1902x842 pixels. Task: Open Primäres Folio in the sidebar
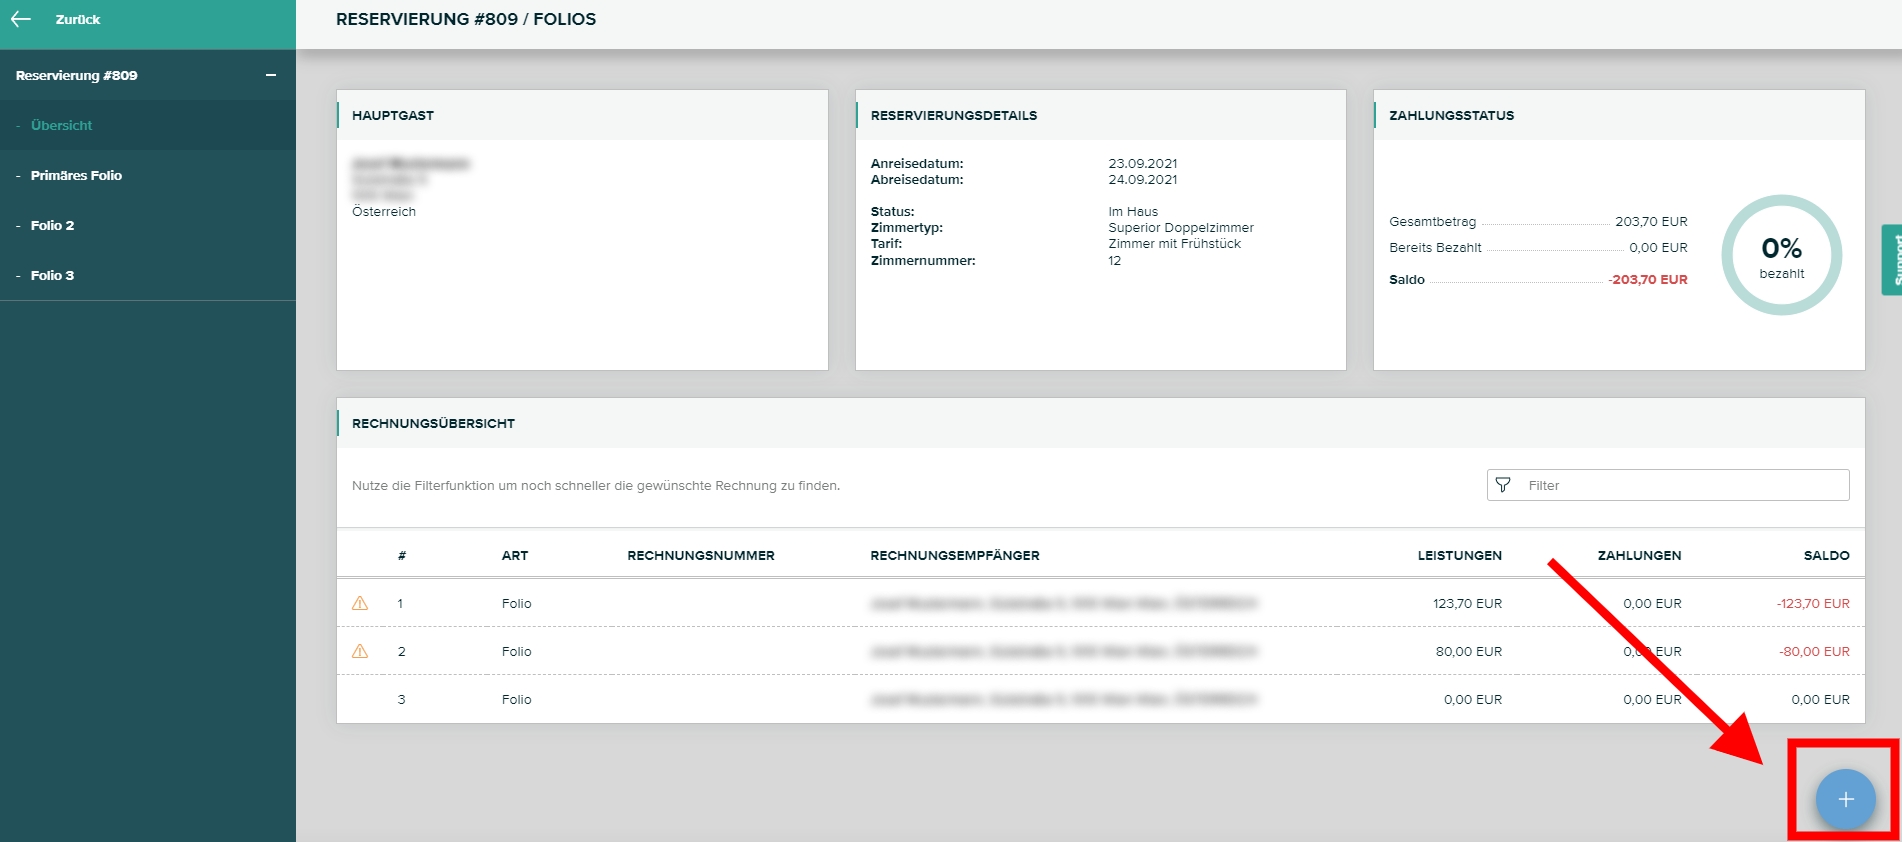[x=76, y=175]
